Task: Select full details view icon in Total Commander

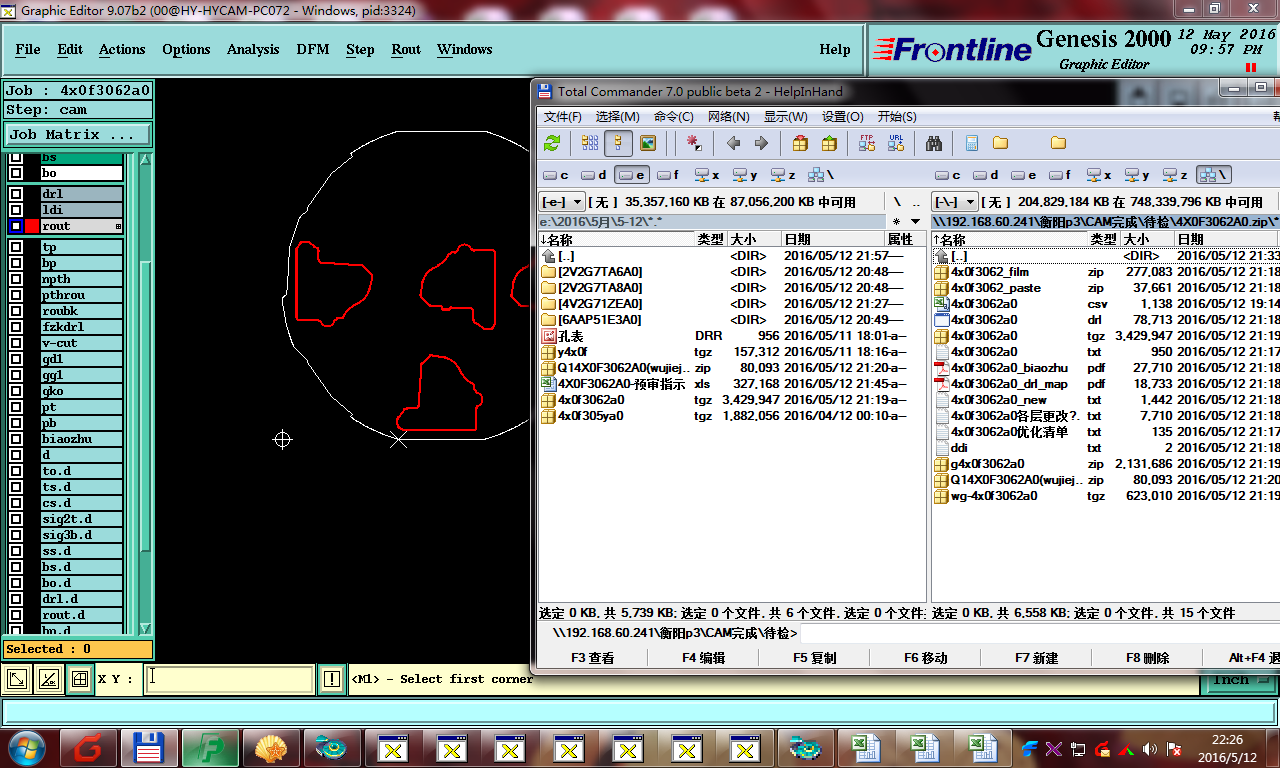Action: coord(618,143)
